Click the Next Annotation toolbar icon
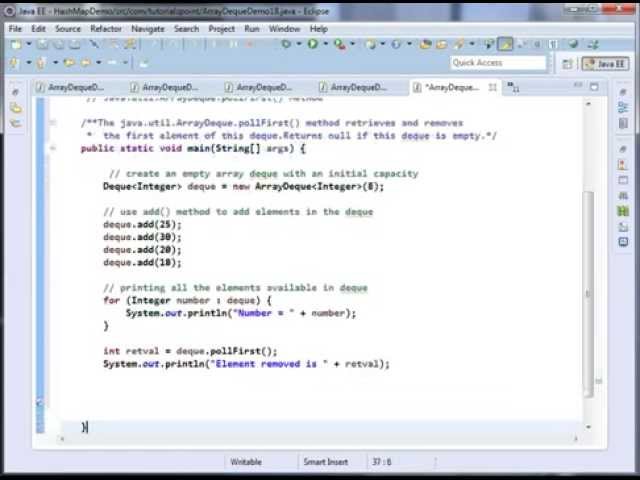This screenshot has height=480, width=640. tap(14, 62)
